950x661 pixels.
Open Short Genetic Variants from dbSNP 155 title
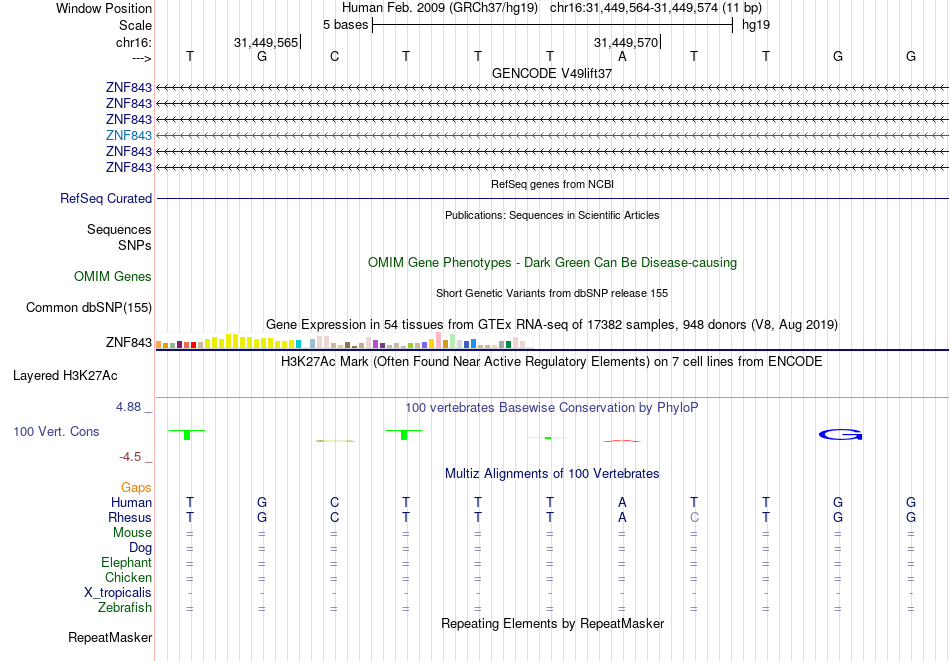(552, 293)
